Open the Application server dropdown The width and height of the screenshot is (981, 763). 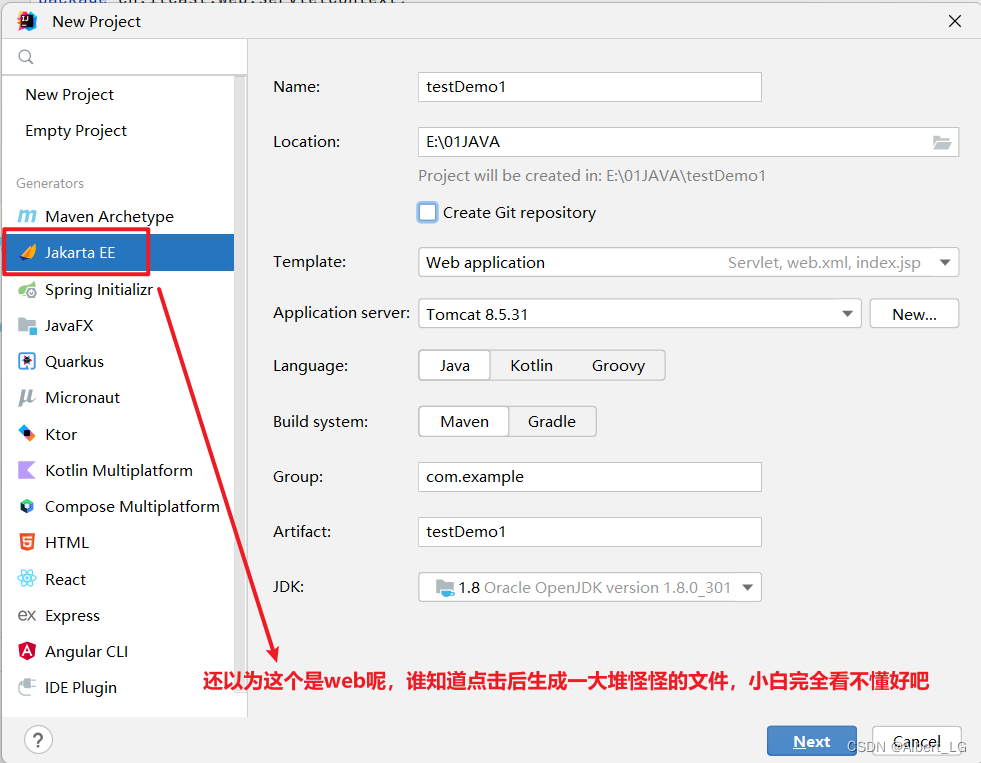(639, 314)
